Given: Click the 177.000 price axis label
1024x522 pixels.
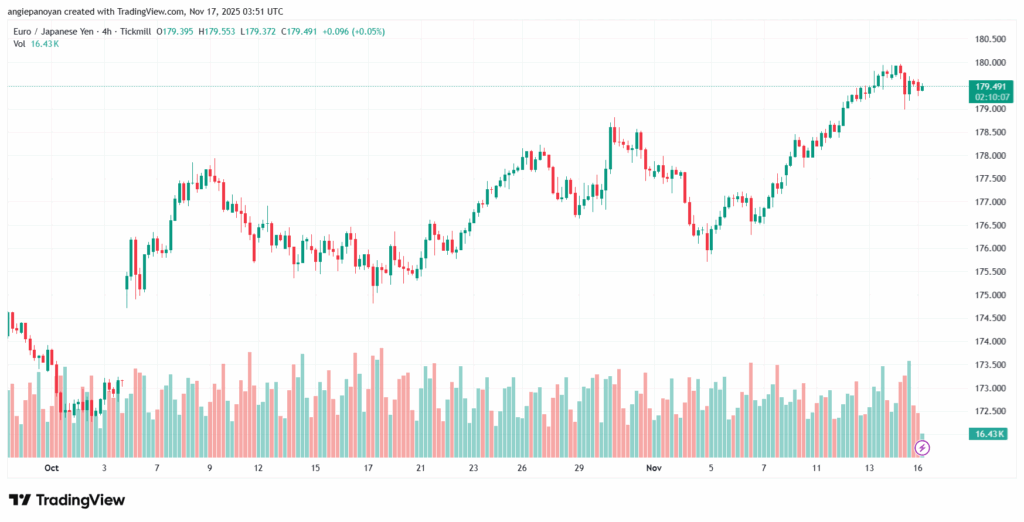Looking at the screenshot, I should coord(989,202).
